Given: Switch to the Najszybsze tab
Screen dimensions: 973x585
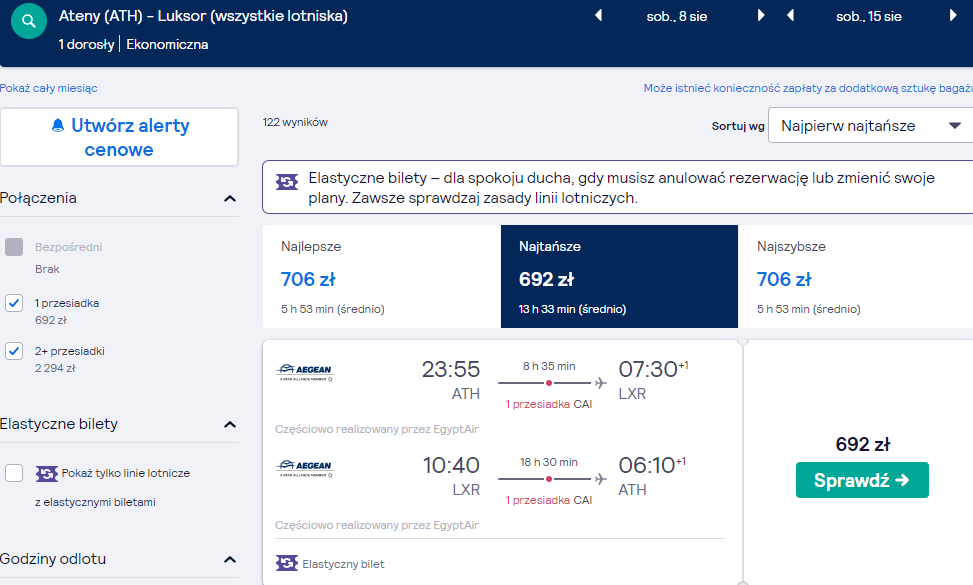Looking at the screenshot, I should [x=856, y=277].
